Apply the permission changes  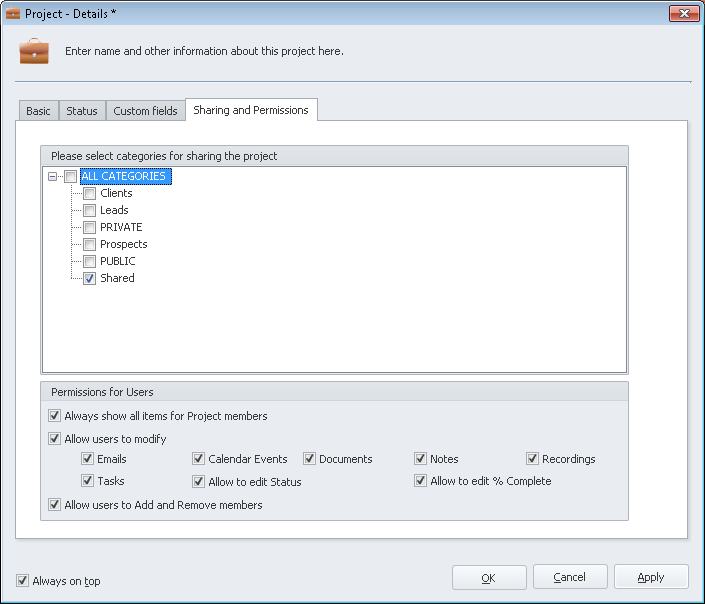(650, 577)
